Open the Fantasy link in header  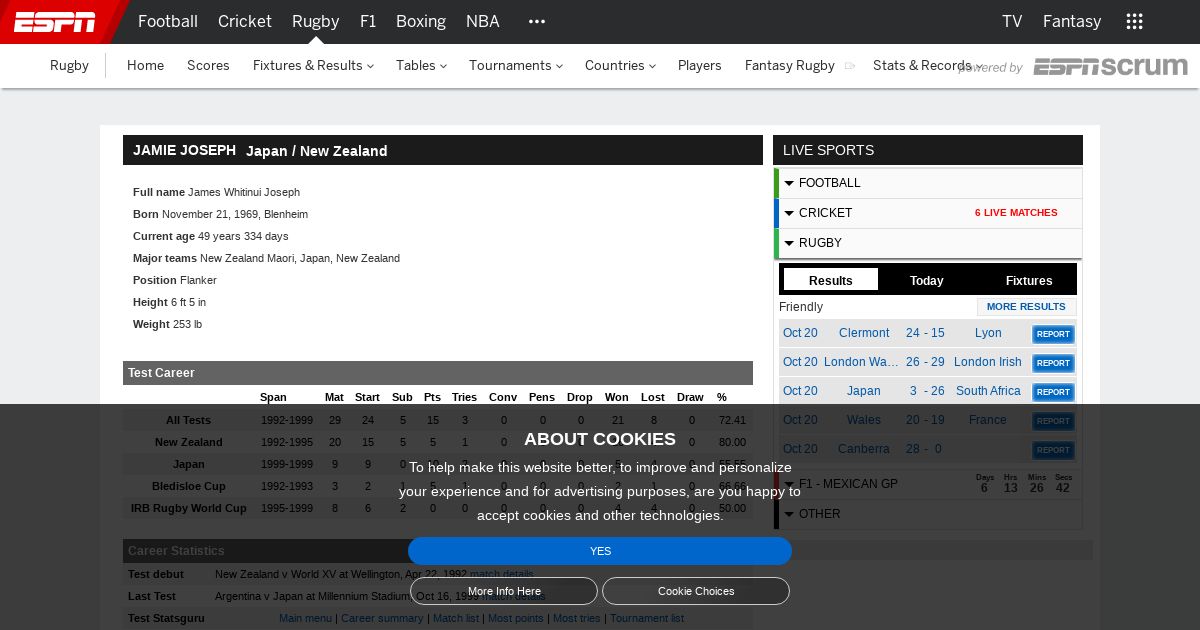[x=1072, y=21]
